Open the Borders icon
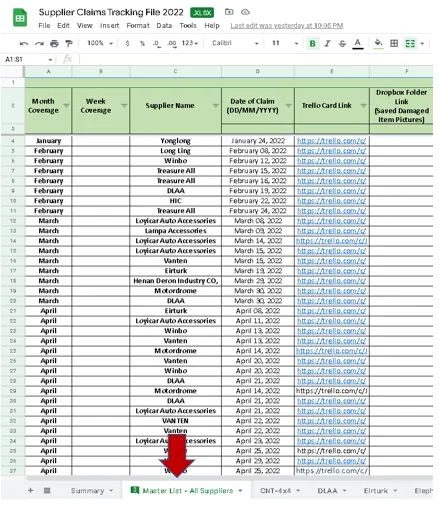Image resolution: width=439 pixels, height=506 pixels. [394, 43]
